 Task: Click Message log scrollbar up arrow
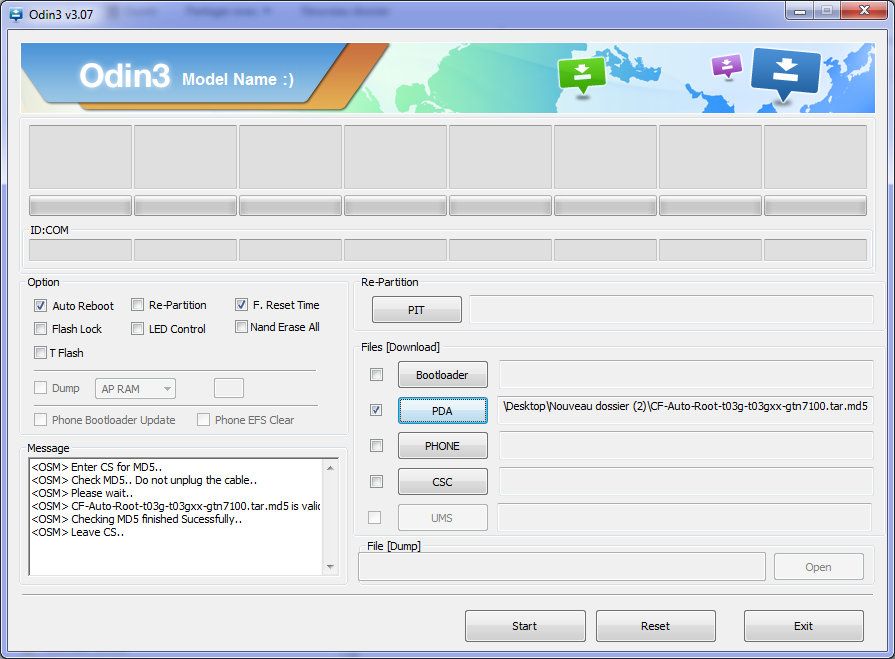pos(330,467)
